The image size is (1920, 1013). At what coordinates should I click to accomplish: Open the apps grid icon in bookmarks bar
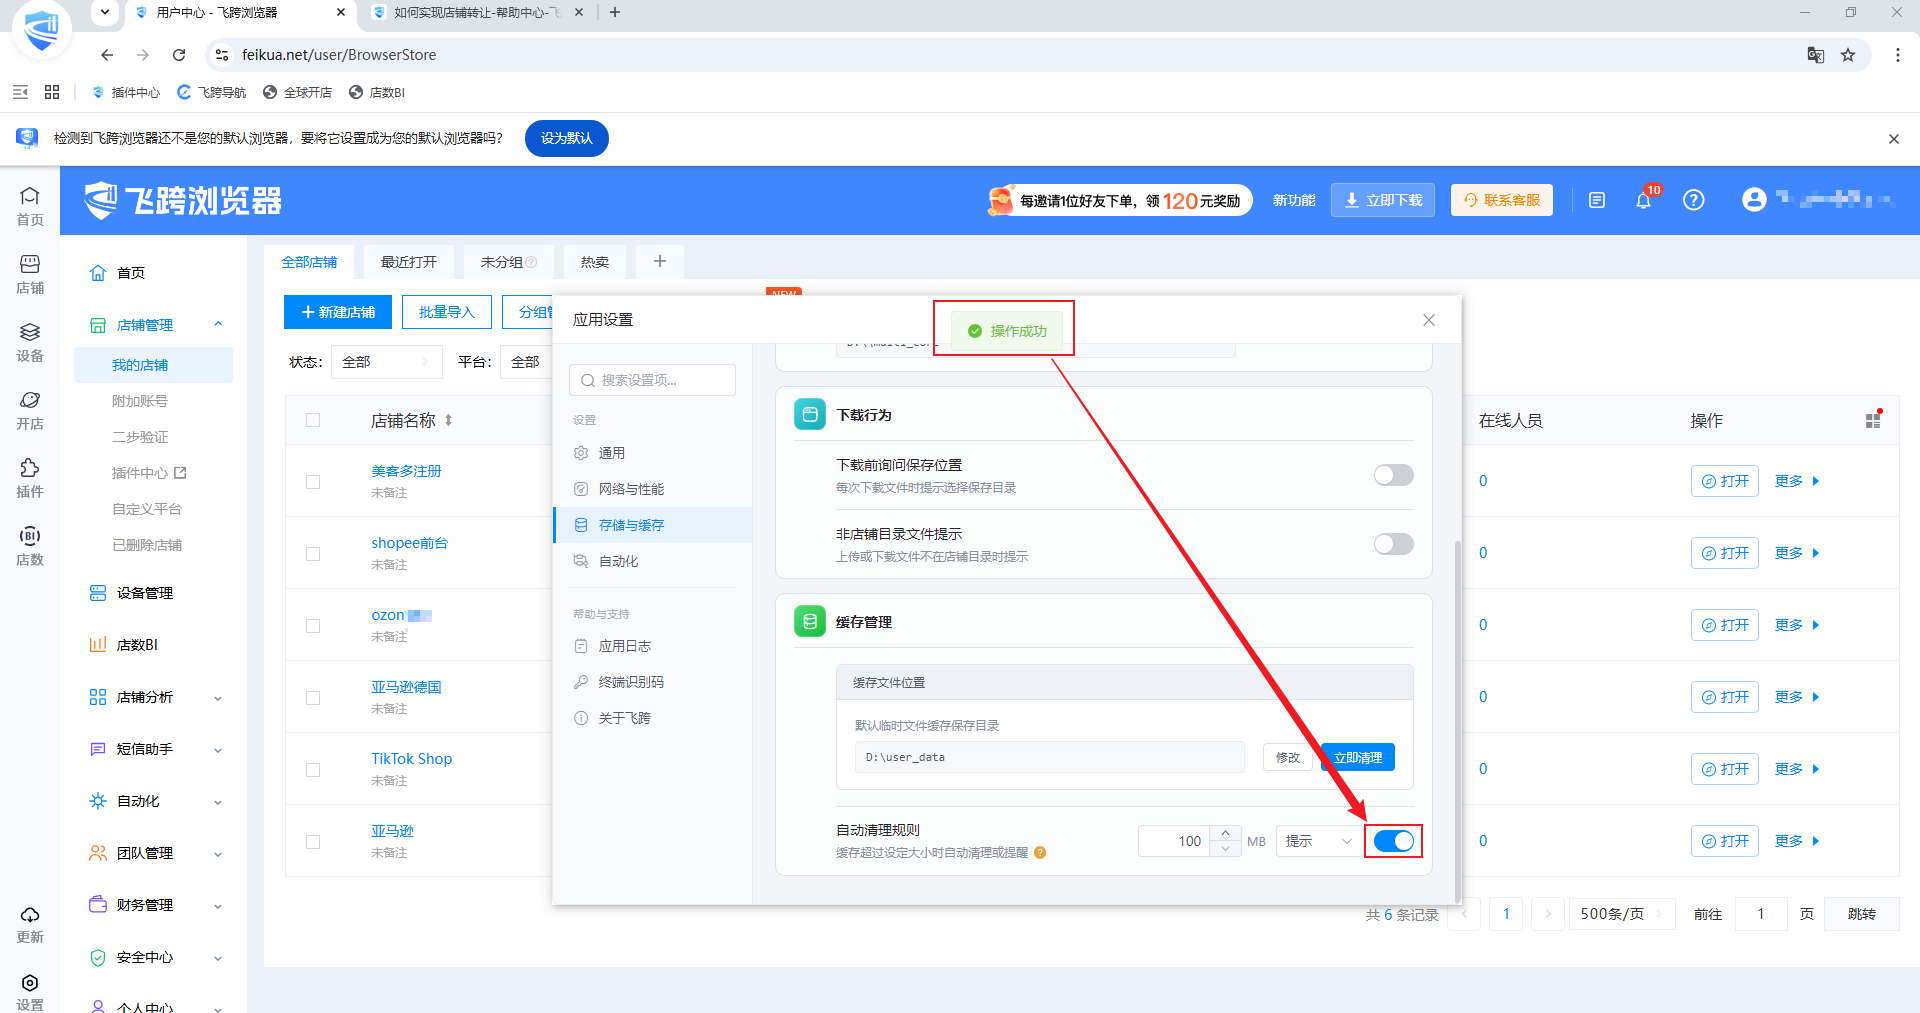click(52, 92)
